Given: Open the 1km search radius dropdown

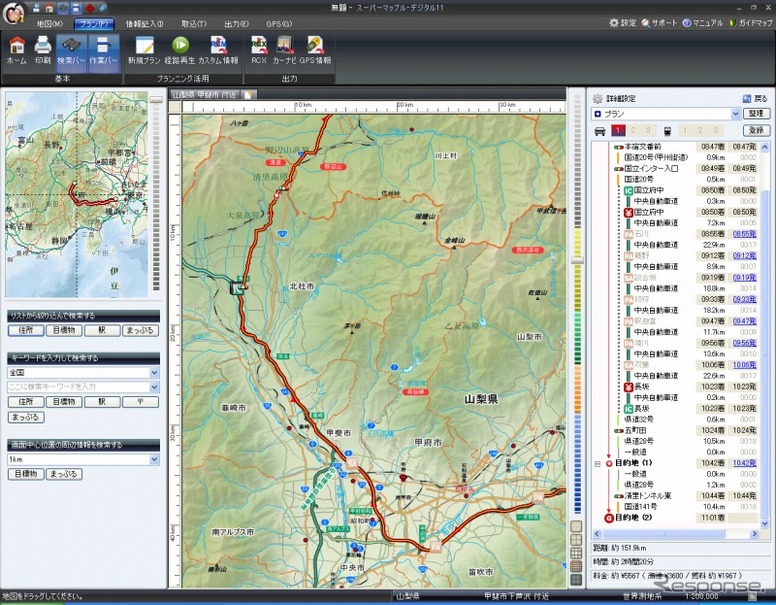Looking at the screenshot, I should [154, 459].
